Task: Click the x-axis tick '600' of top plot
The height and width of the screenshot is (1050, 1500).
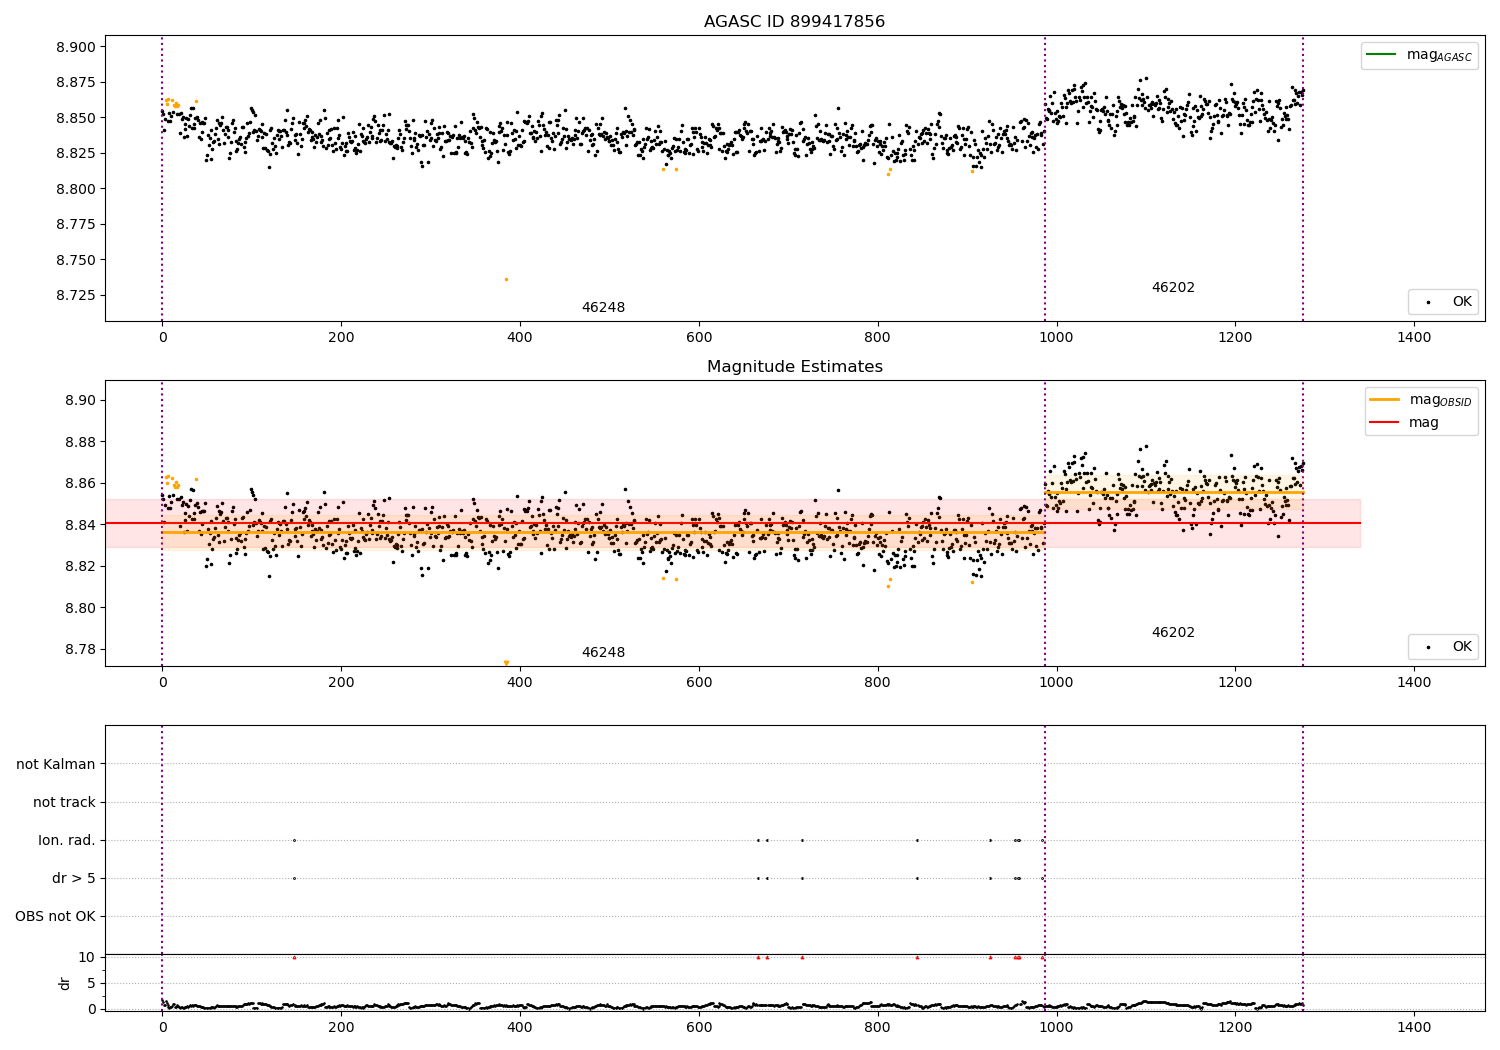Action: tap(698, 338)
